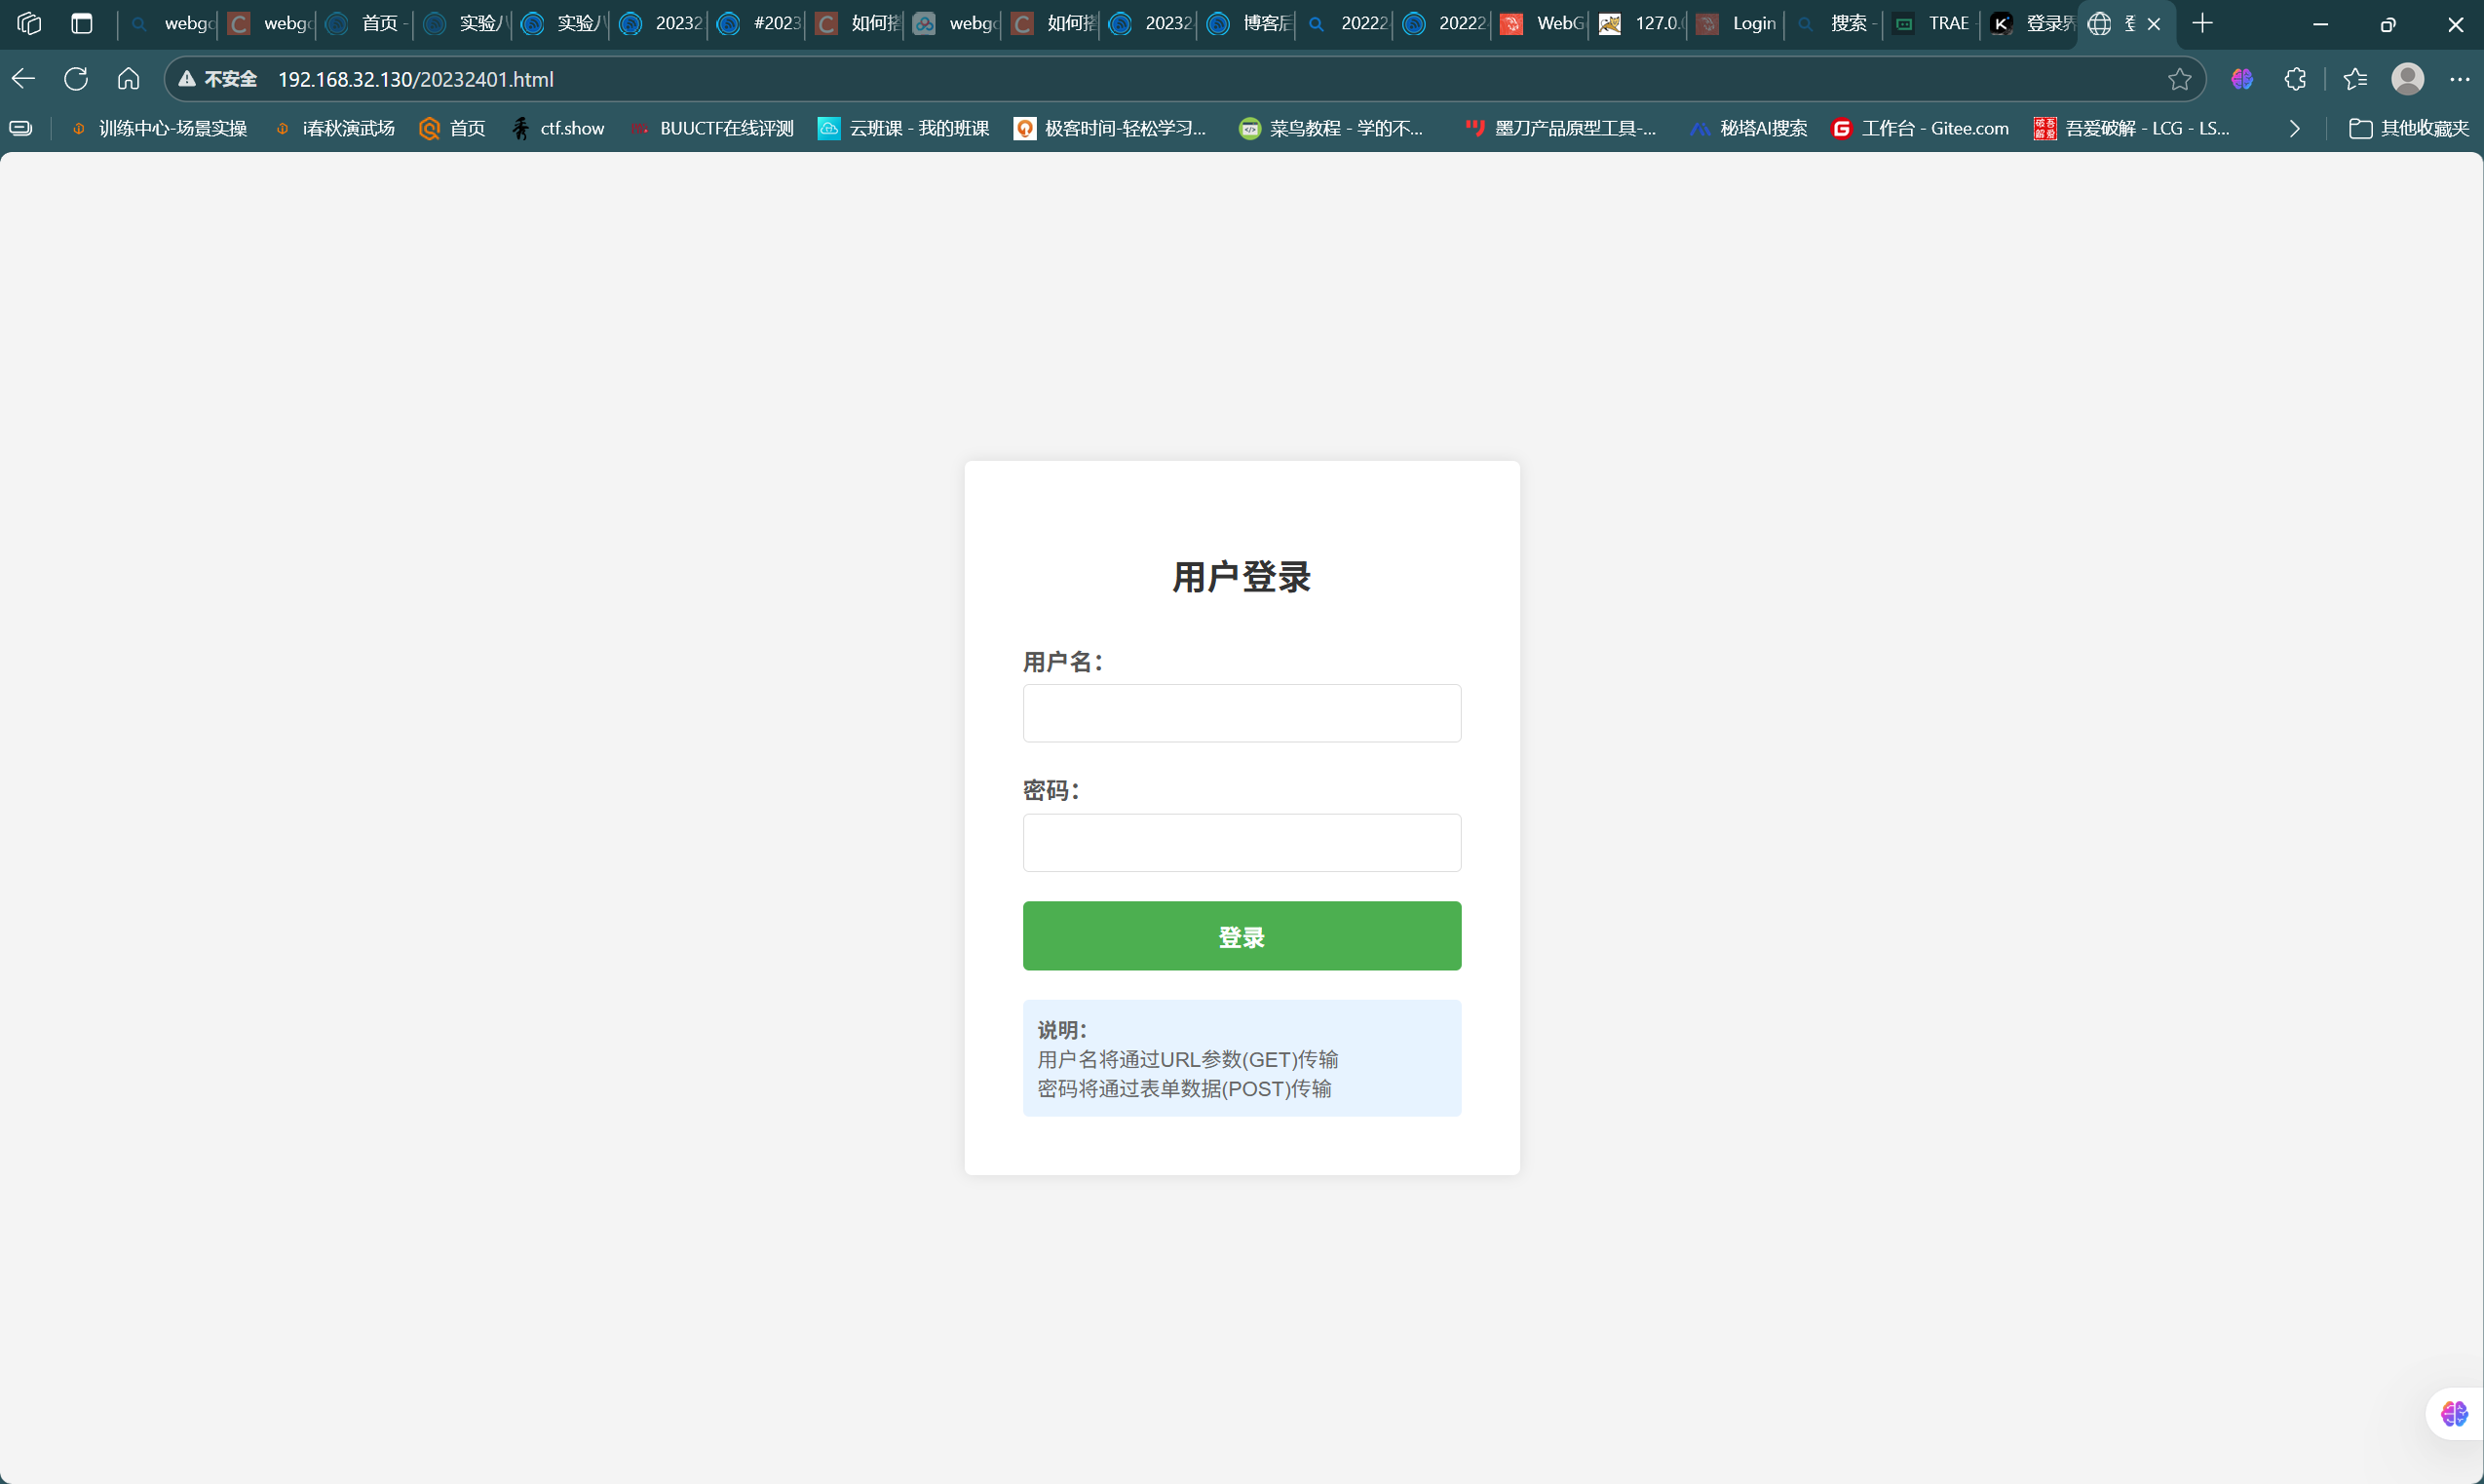The image size is (2484, 1484).
Task: Refresh the page with the reload icon
Action: coord(76,79)
